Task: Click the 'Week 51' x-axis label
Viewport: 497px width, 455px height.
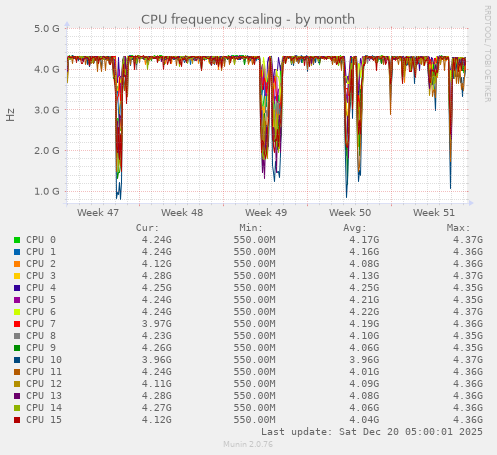Action: (434, 213)
